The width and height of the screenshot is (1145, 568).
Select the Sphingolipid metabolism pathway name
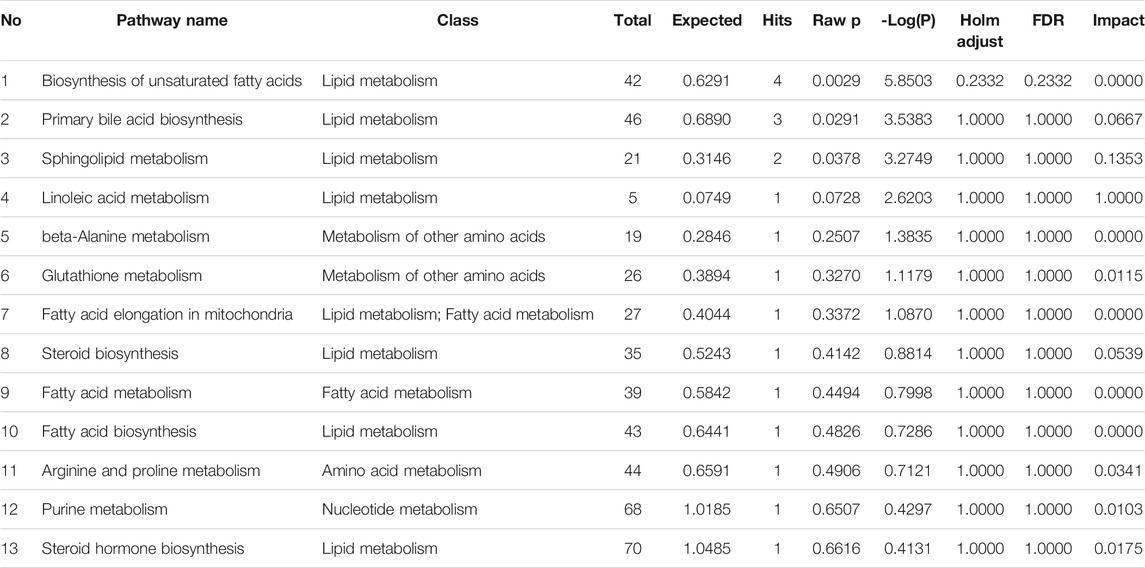tap(125, 158)
